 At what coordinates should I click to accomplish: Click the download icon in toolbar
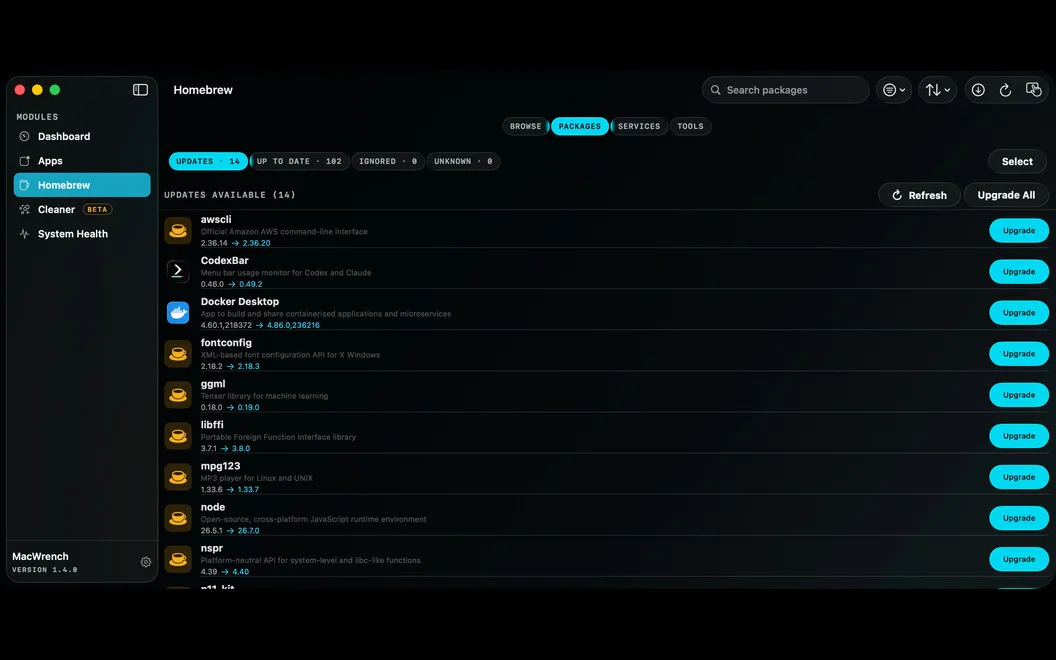(978, 90)
